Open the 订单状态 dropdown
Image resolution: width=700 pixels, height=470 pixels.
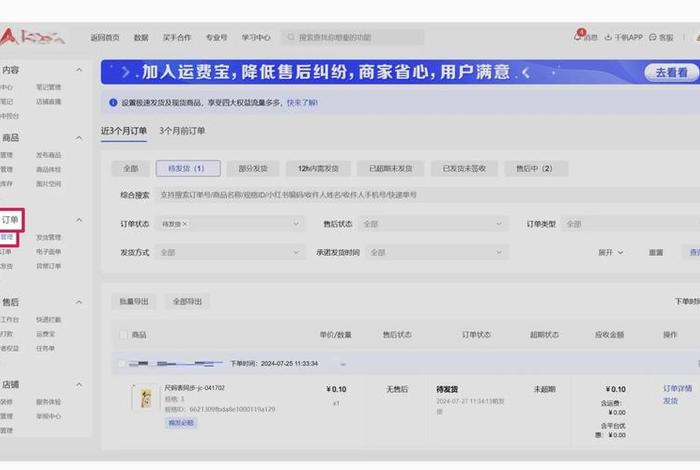(x=230, y=224)
